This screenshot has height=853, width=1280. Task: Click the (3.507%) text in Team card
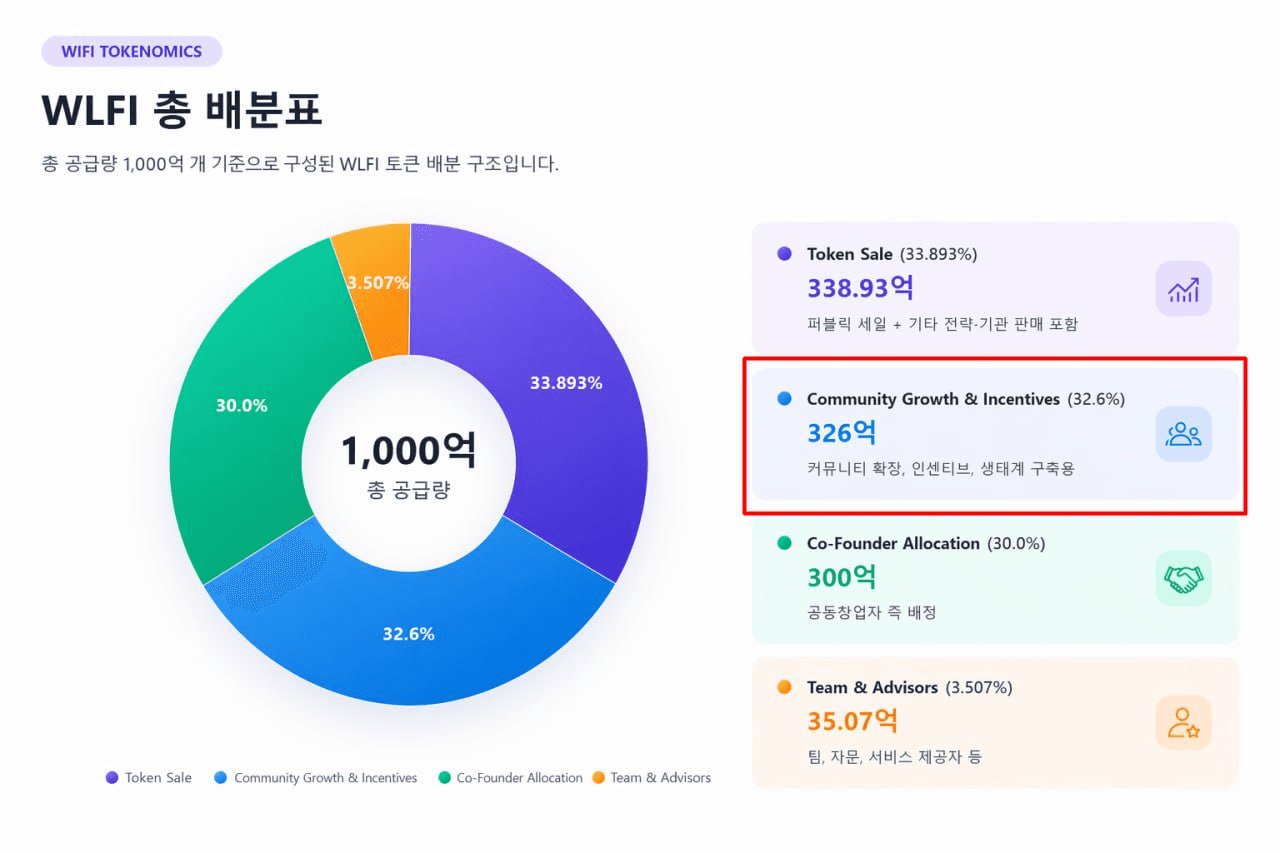(978, 687)
